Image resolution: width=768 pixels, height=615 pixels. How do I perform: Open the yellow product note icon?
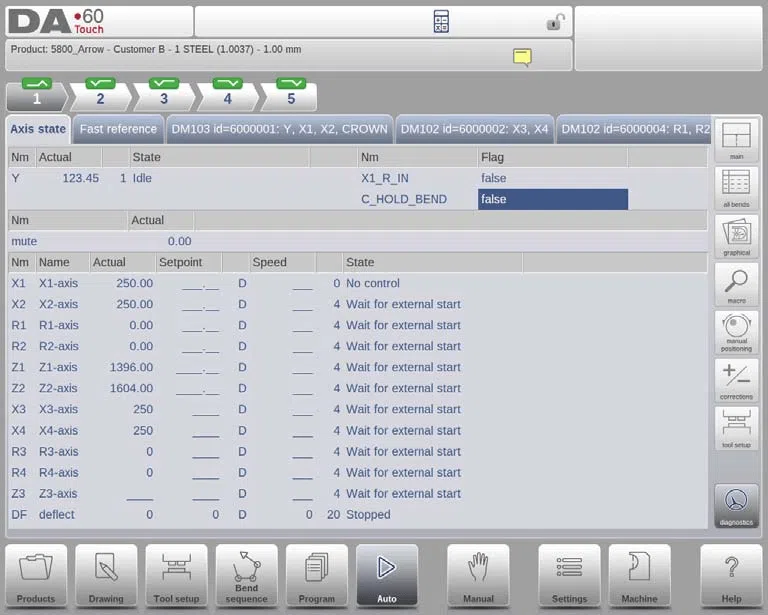pos(522,57)
